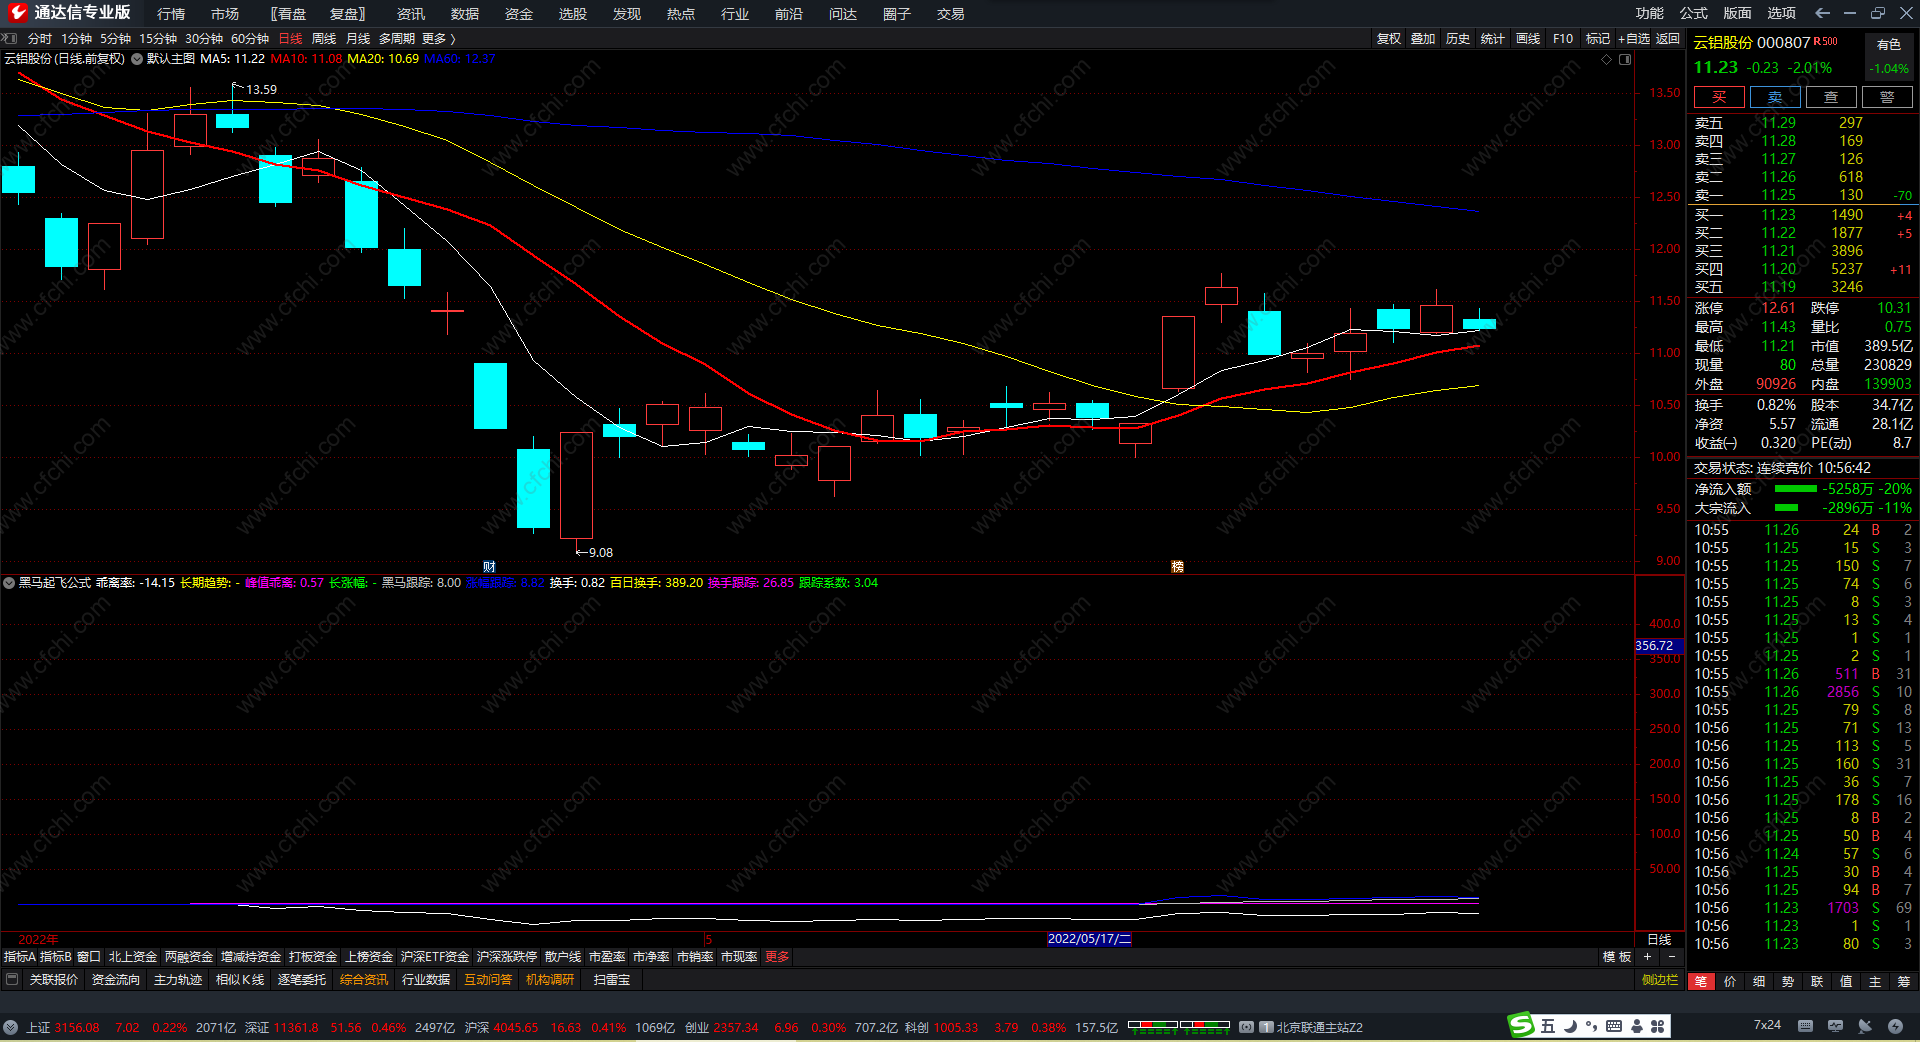Click the moon icon in input toolbar
The width and height of the screenshot is (1920, 1042).
click(x=1570, y=1026)
